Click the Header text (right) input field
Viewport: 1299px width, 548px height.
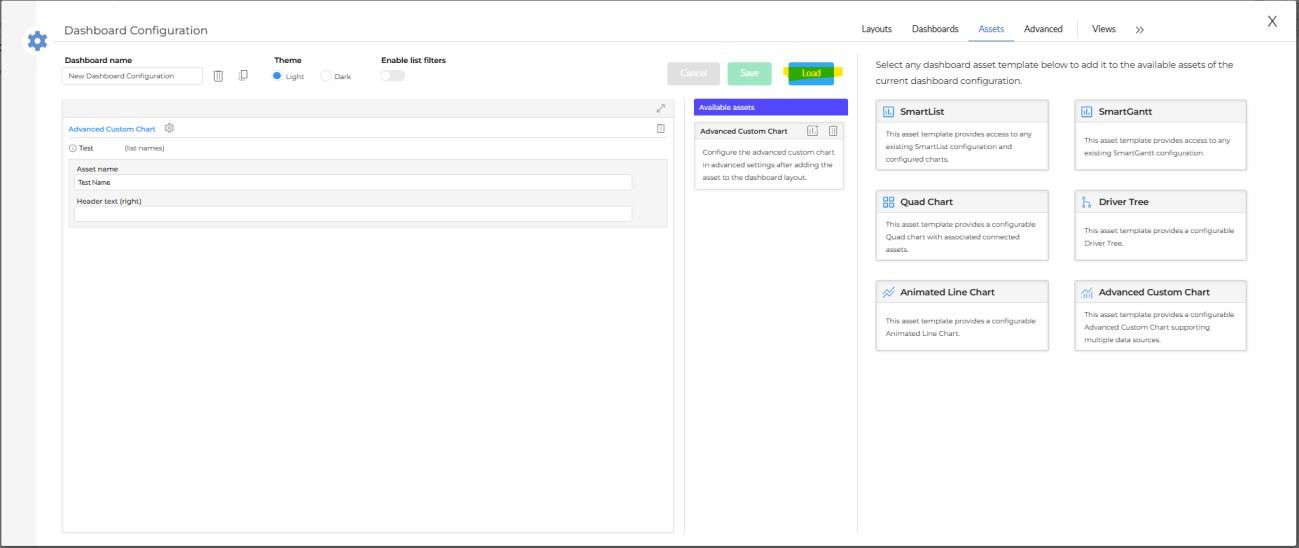tap(353, 214)
